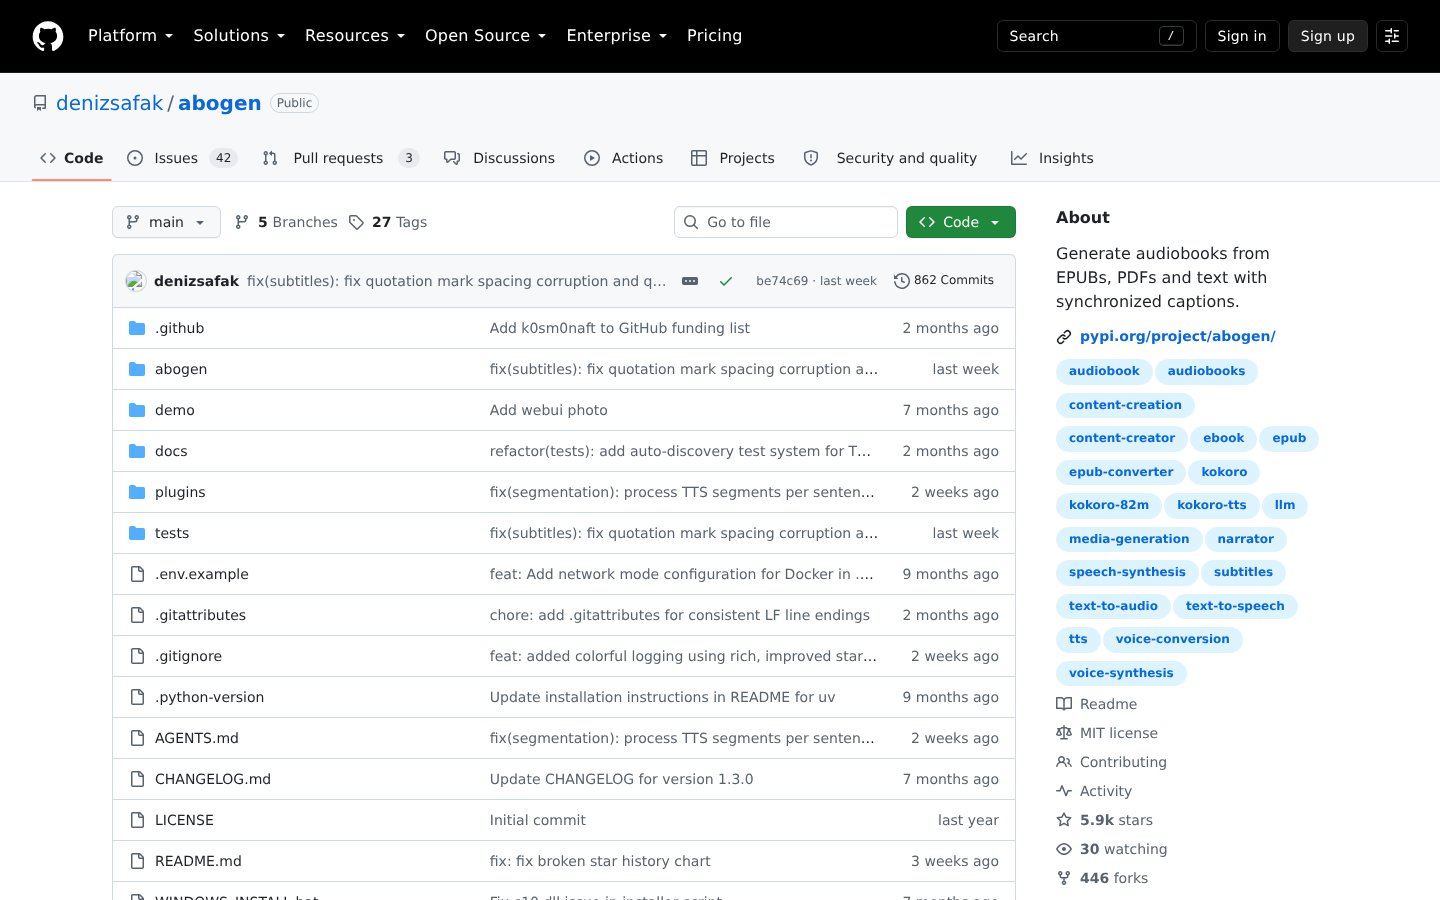
Task: Open the denizsafak owner profile link
Action: click(x=109, y=103)
